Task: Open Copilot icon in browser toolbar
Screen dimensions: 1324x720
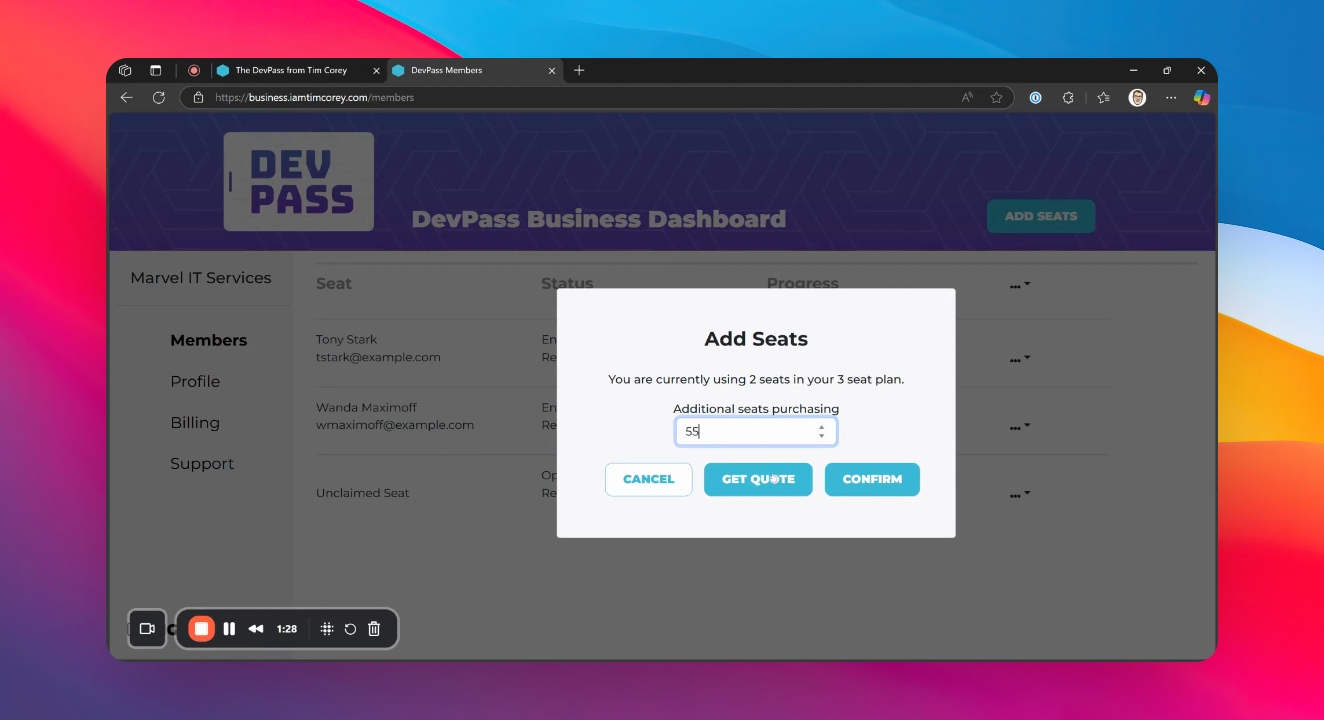Action: click(x=1202, y=98)
